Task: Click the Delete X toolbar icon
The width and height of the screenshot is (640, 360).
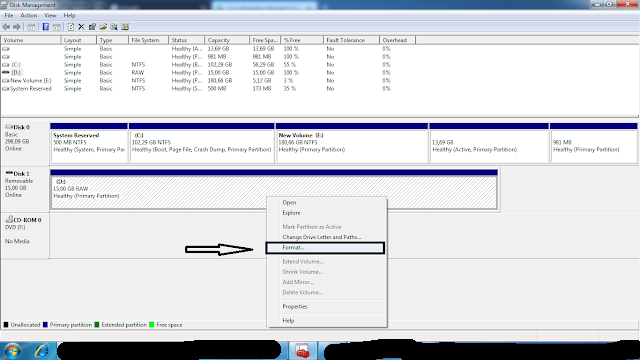Action: (x=81, y=27)
